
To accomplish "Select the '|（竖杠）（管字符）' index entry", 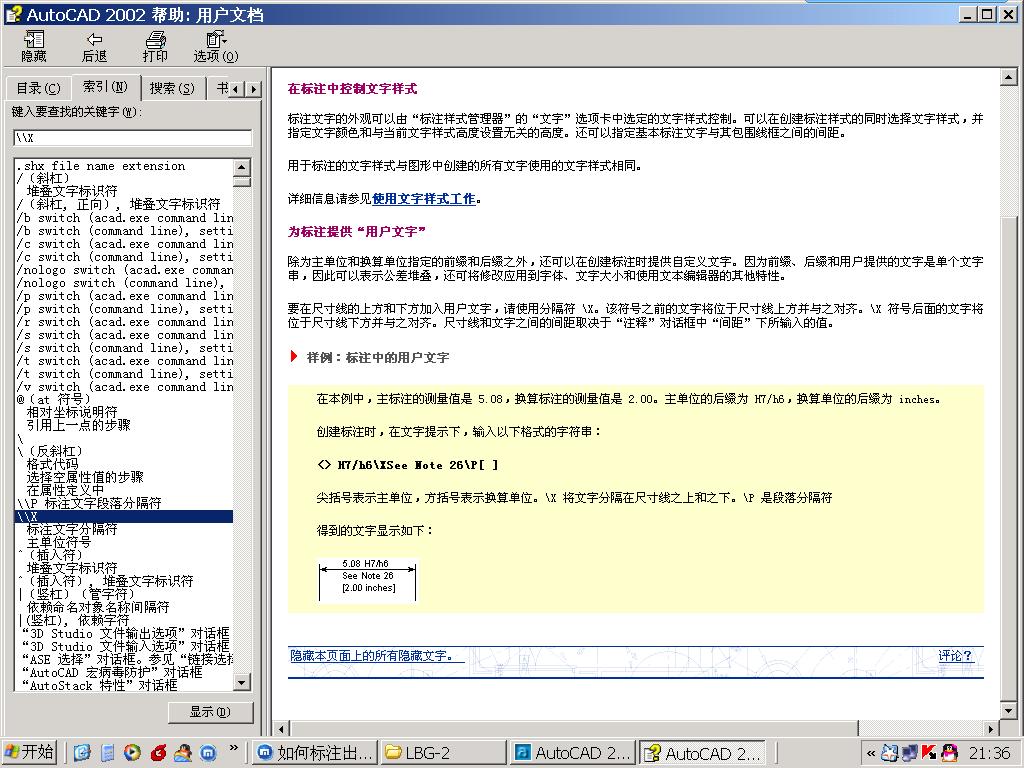I will tap(76, 594).
